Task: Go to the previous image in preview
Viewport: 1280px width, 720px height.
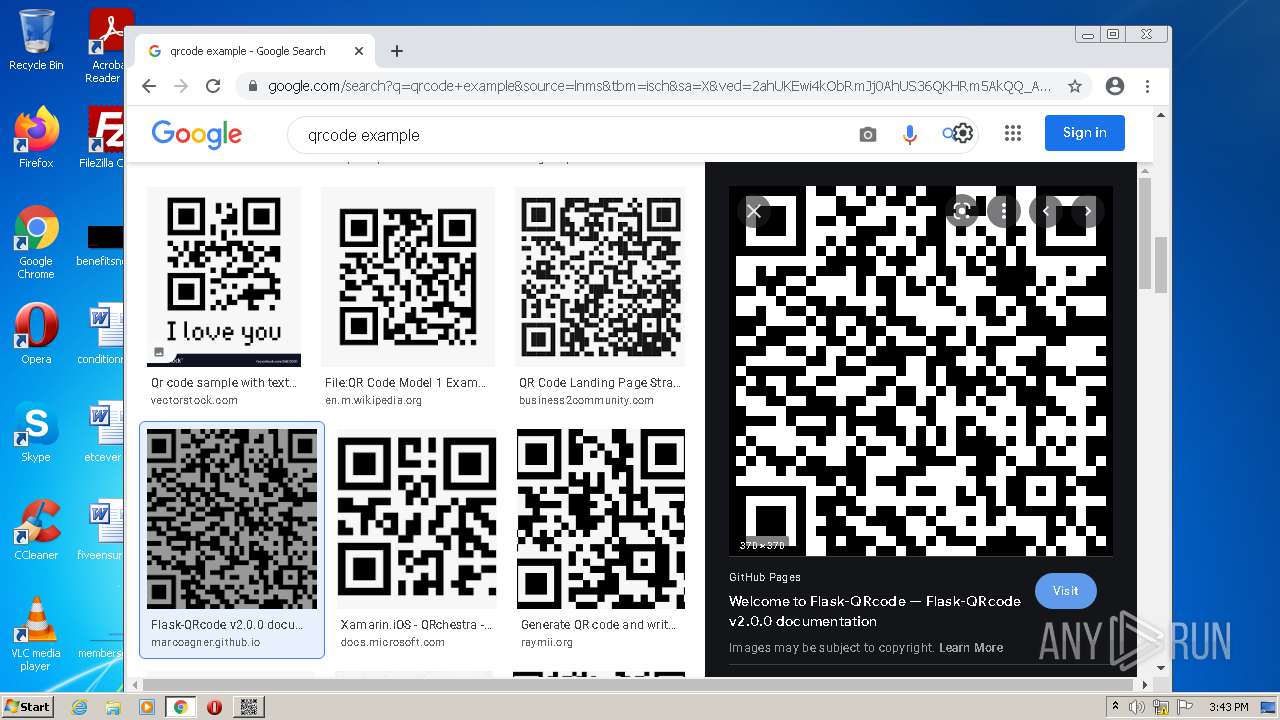Action: (x=1046, y=211)
